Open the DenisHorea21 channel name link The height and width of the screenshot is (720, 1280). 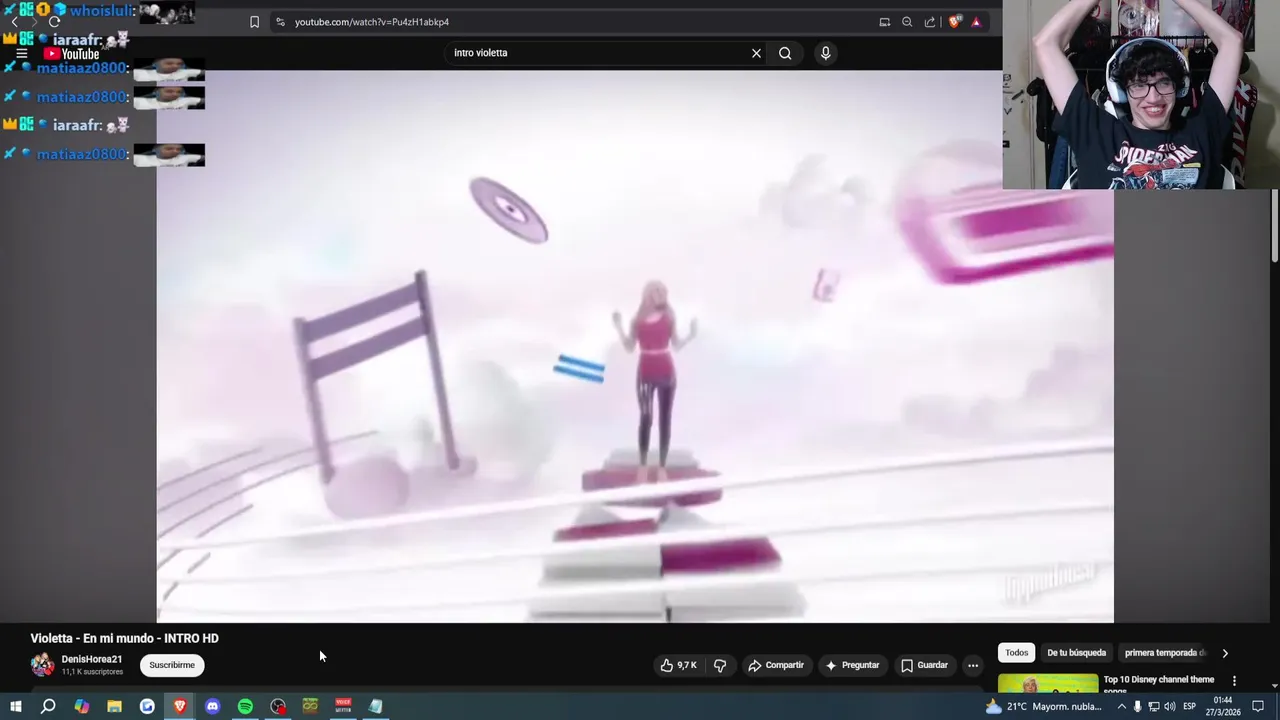pyautogui.click(x=92, y=659)
